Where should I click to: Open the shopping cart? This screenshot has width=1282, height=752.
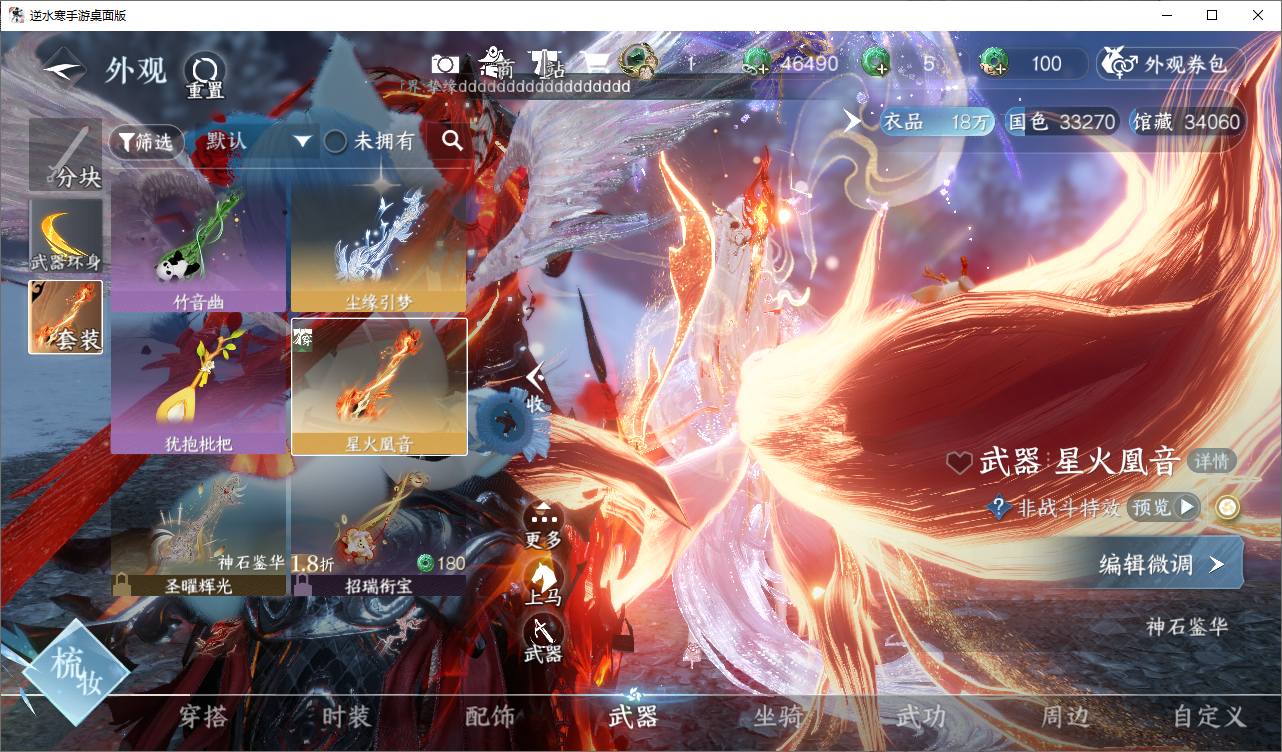596,64
